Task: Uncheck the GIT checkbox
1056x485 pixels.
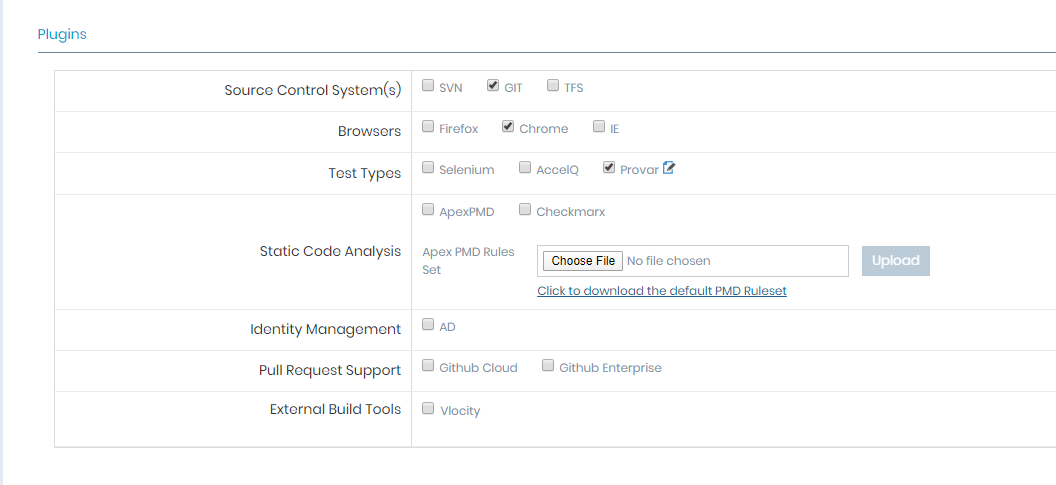Action: [x=493, y=86]
